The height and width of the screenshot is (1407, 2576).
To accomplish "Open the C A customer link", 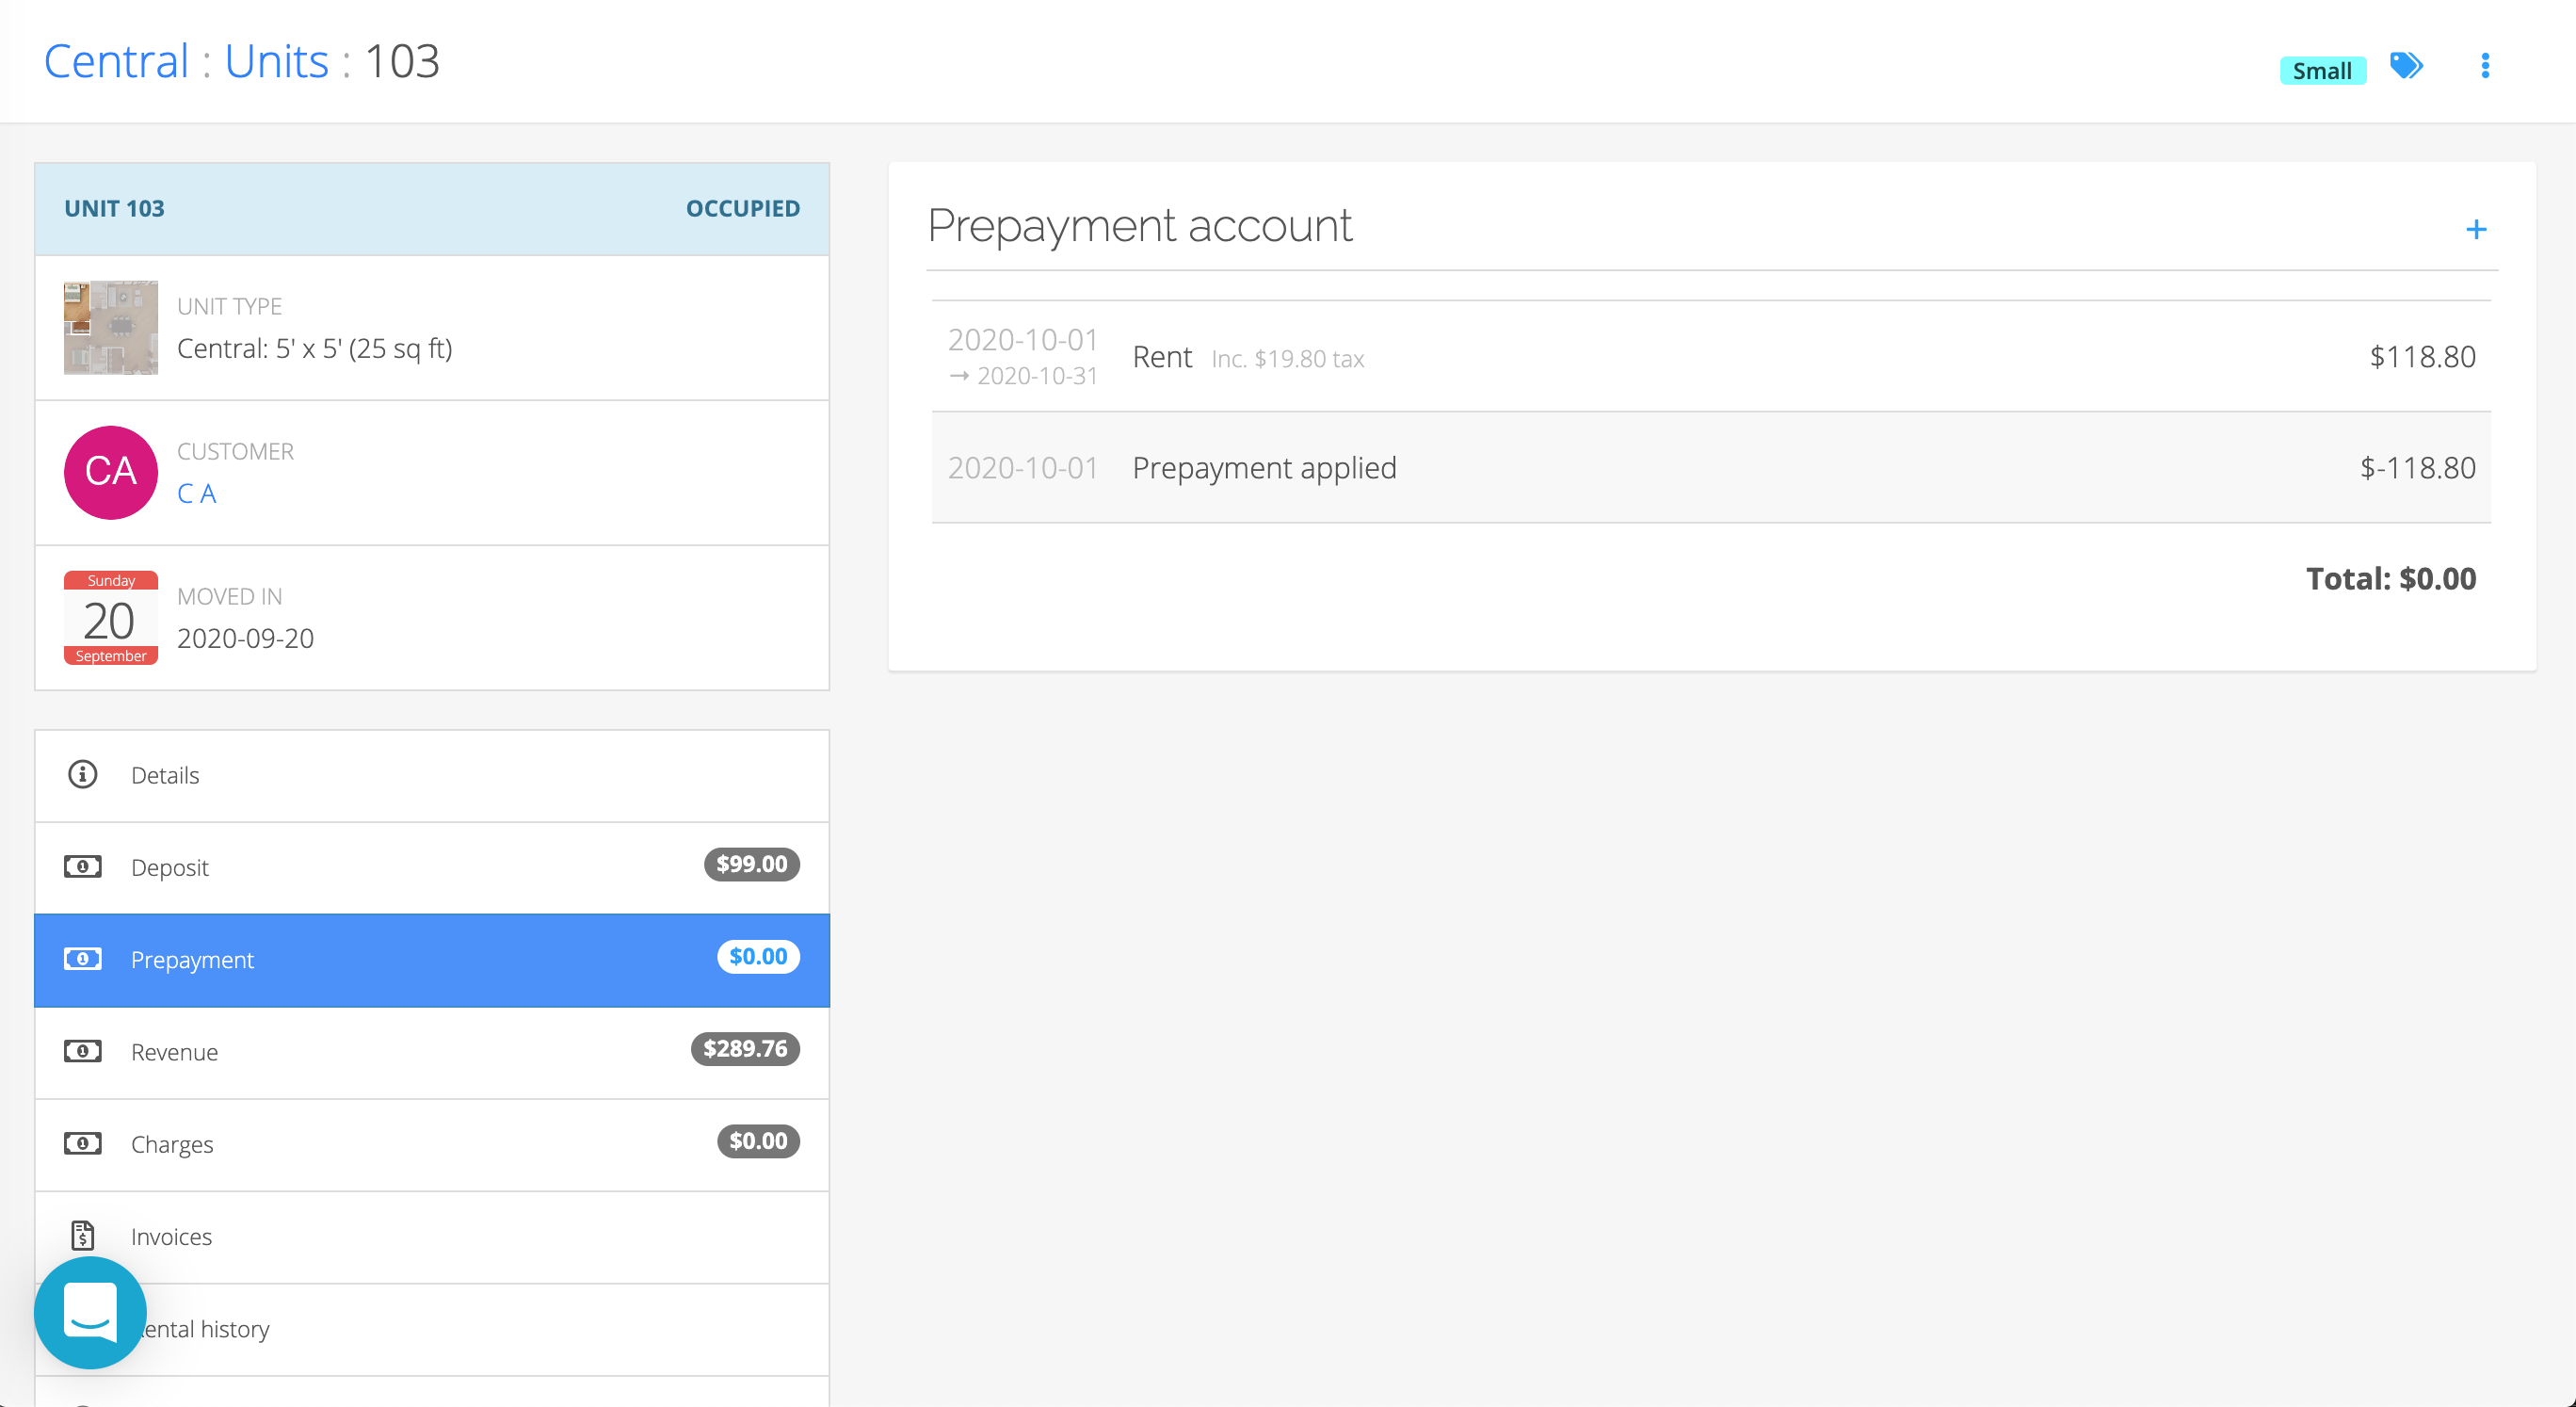I will coord(196,494).
